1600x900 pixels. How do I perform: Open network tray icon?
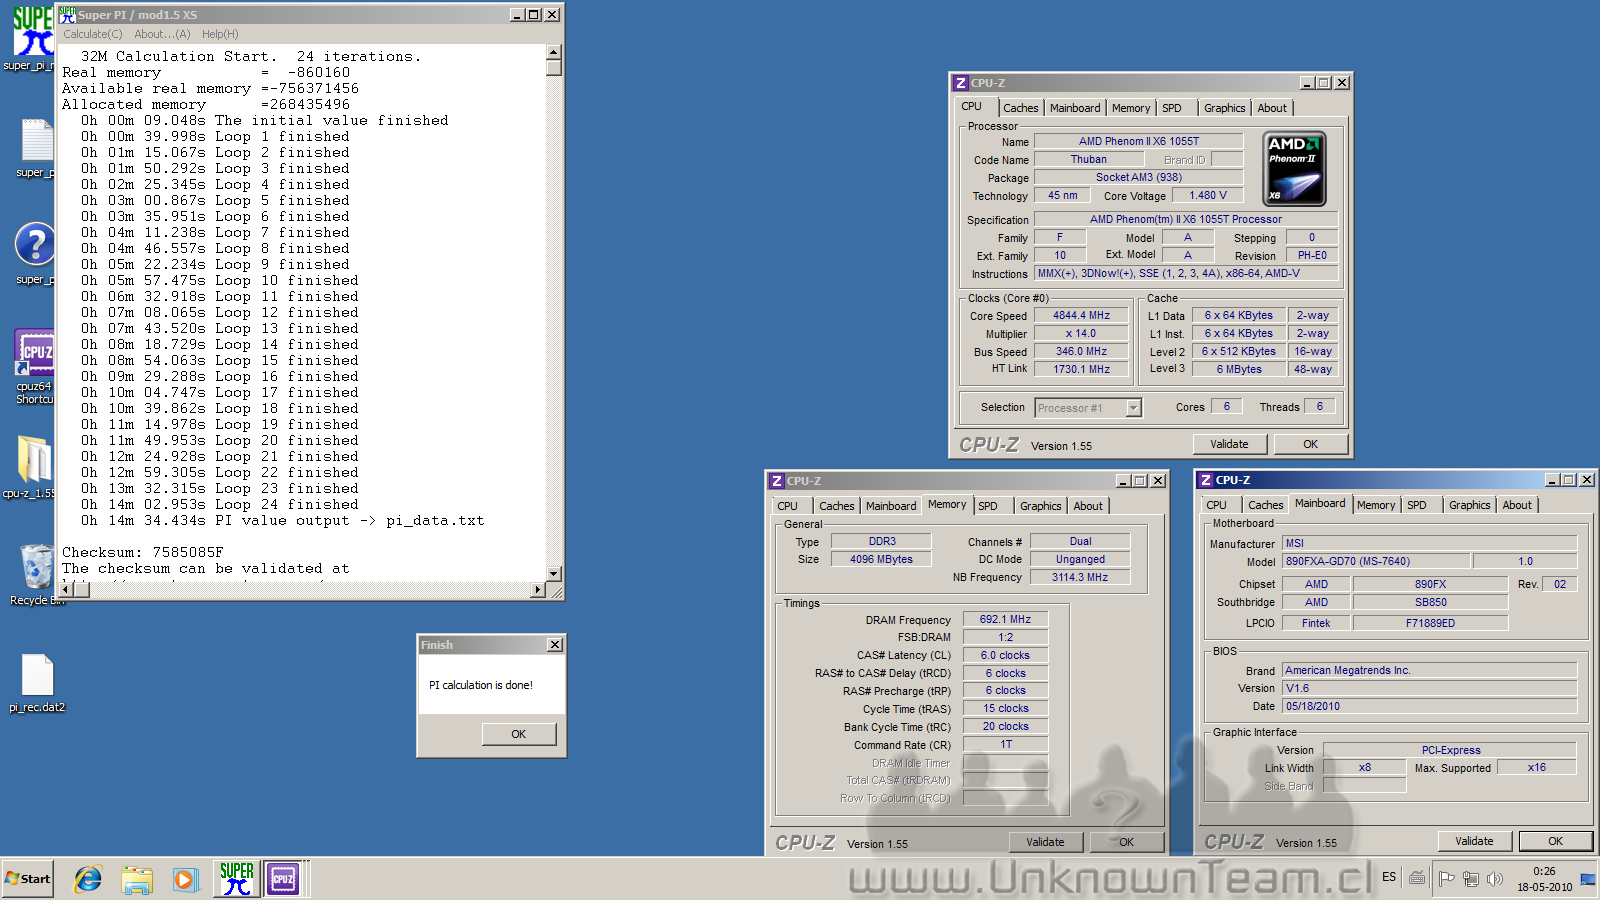[x=1471, y=879]
